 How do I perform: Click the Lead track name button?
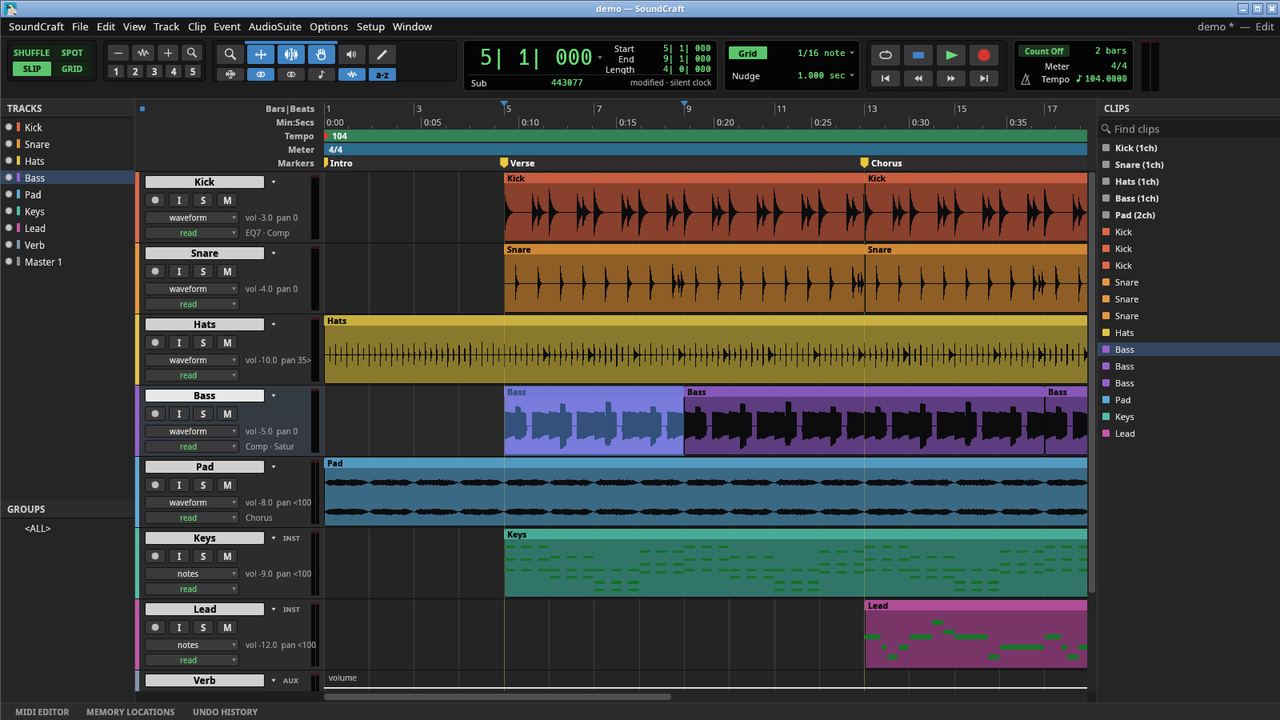pos(204,609)
